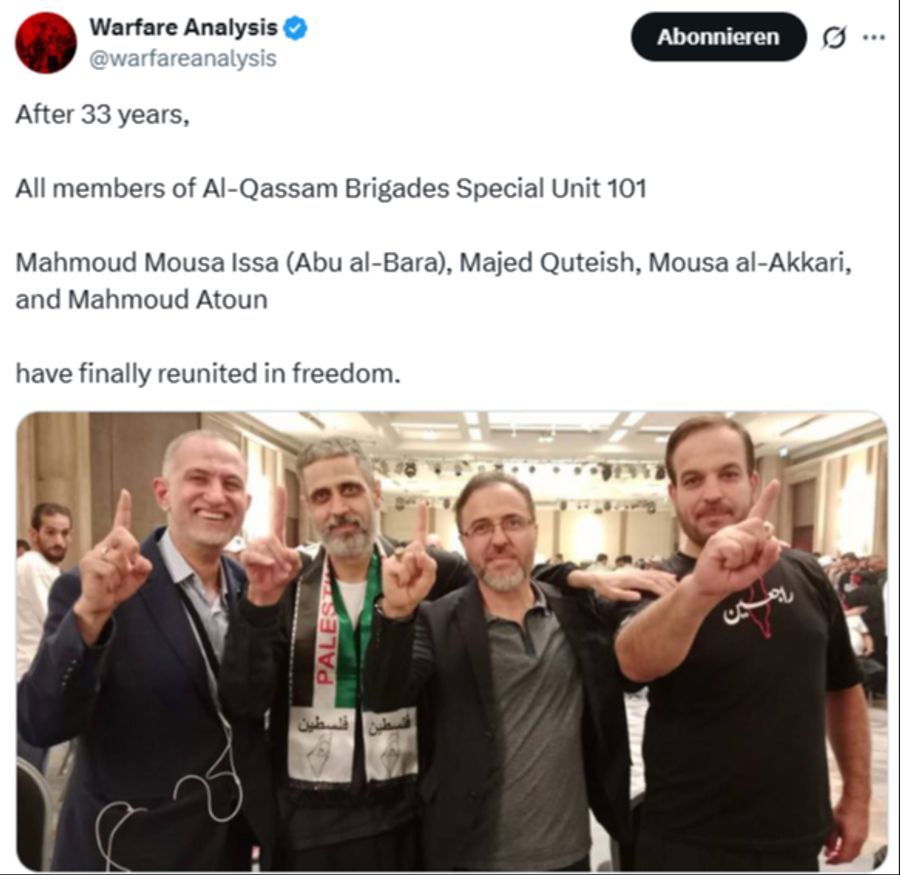This screenshot has height=875, width=900.
Task: Click the "and Mahmoud Atoun" text line
Action: point(141,300)
